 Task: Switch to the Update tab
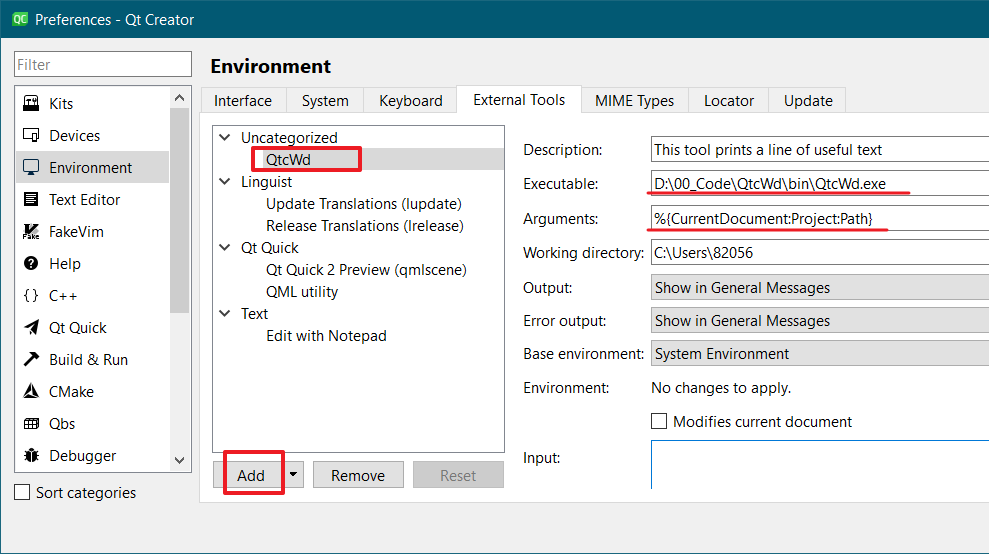click(x=808, y=100)
